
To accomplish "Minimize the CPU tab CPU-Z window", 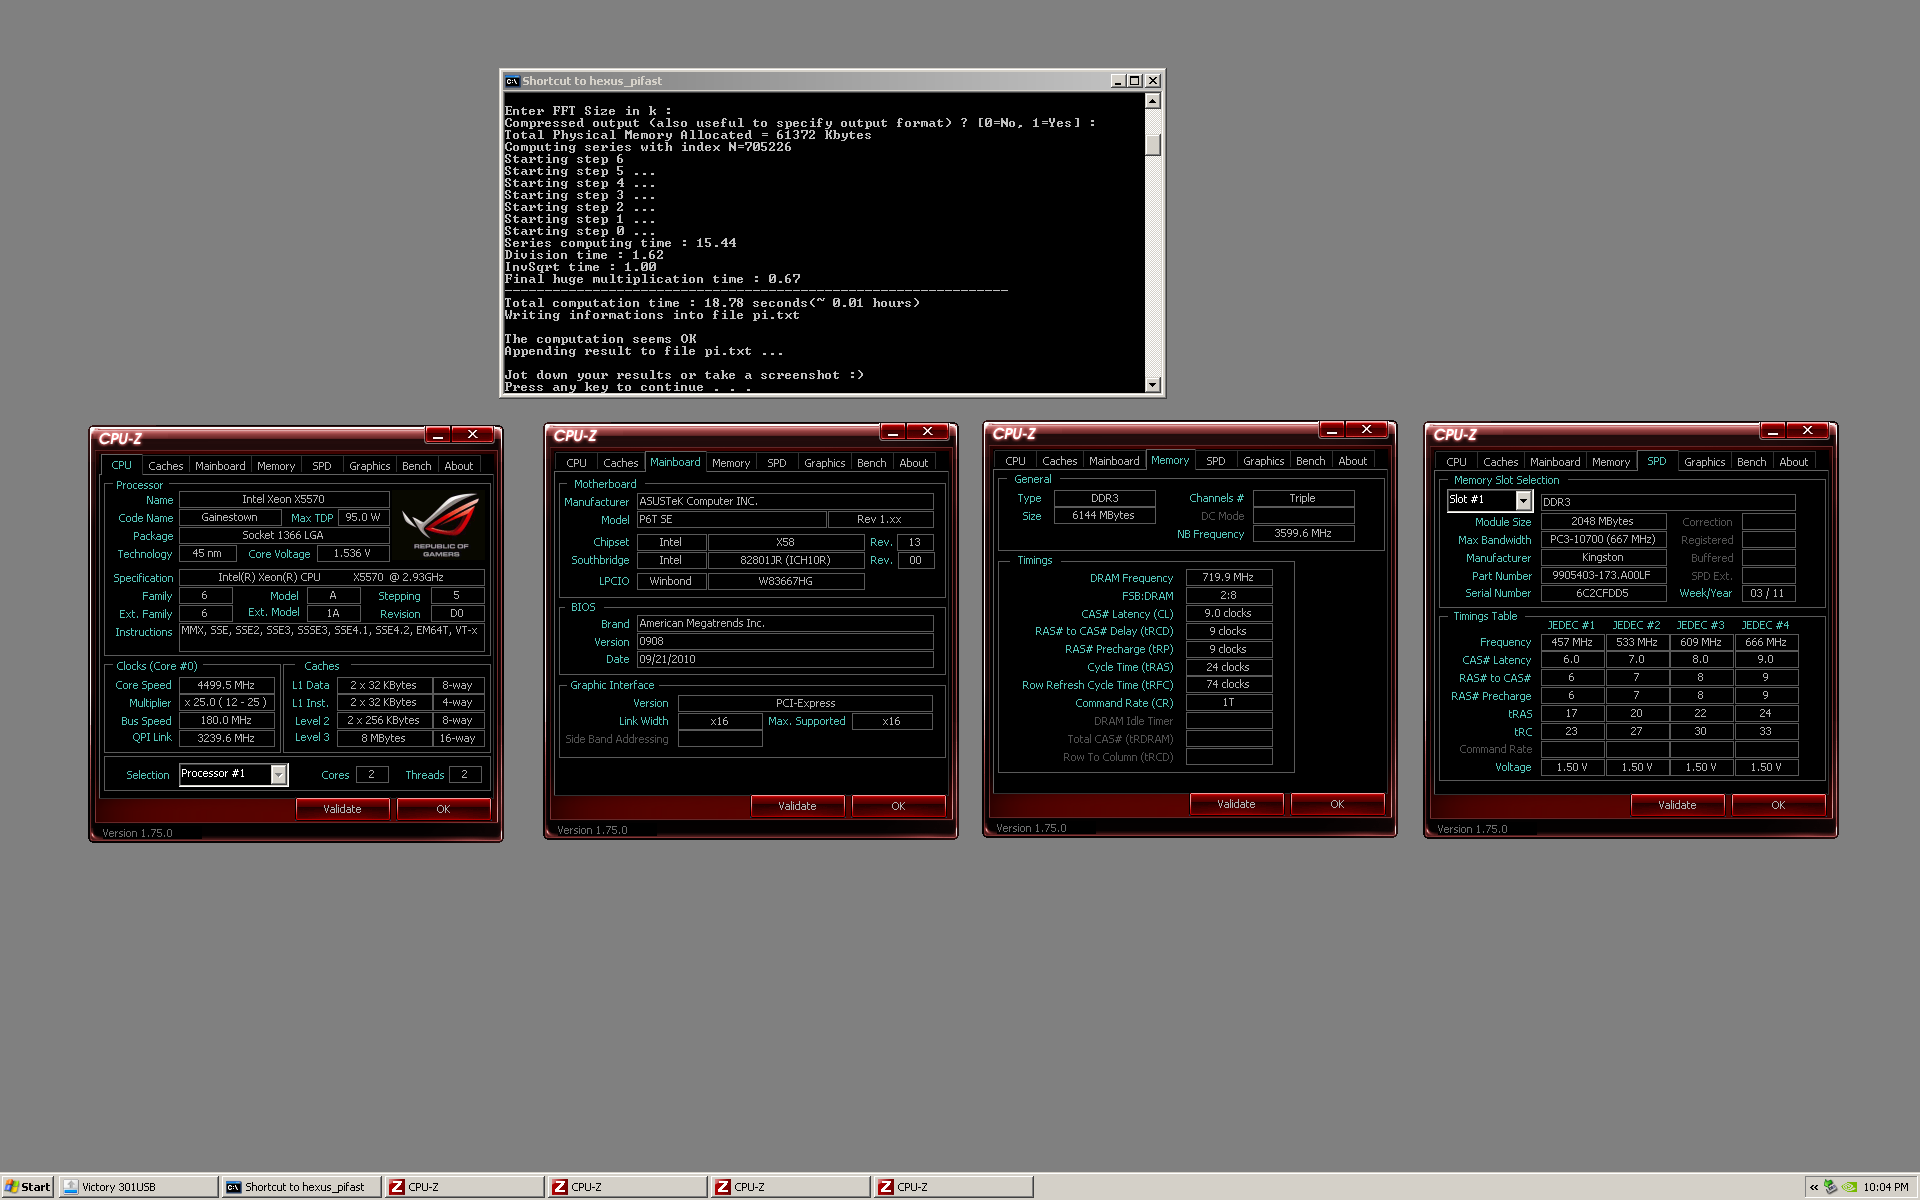I will coord(438,435).
